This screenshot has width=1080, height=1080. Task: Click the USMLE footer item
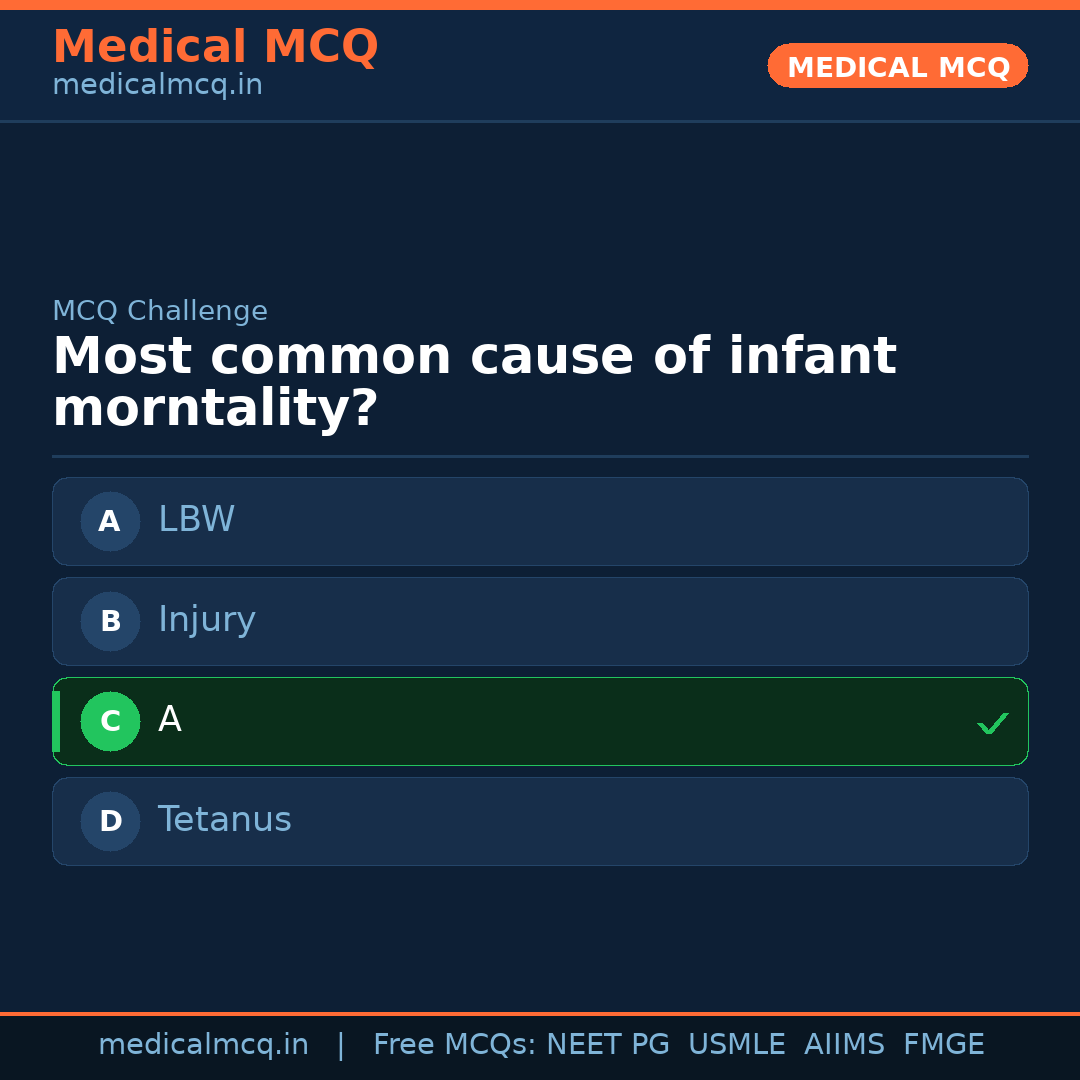point(737,1044)
